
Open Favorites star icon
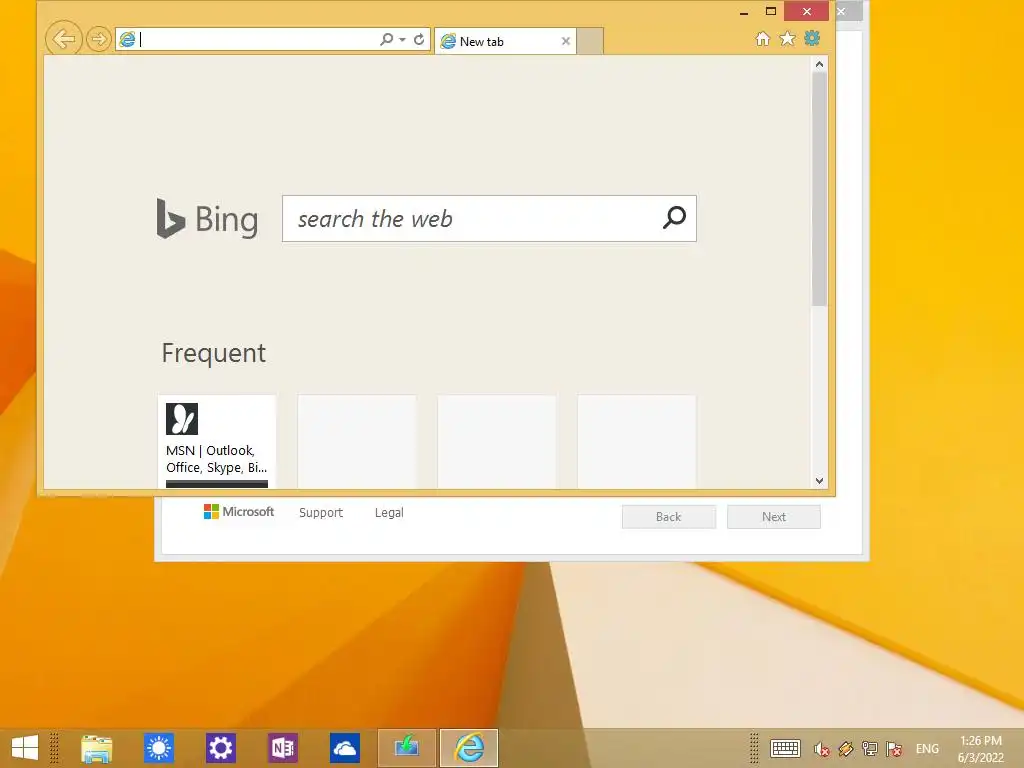(788, 39)
